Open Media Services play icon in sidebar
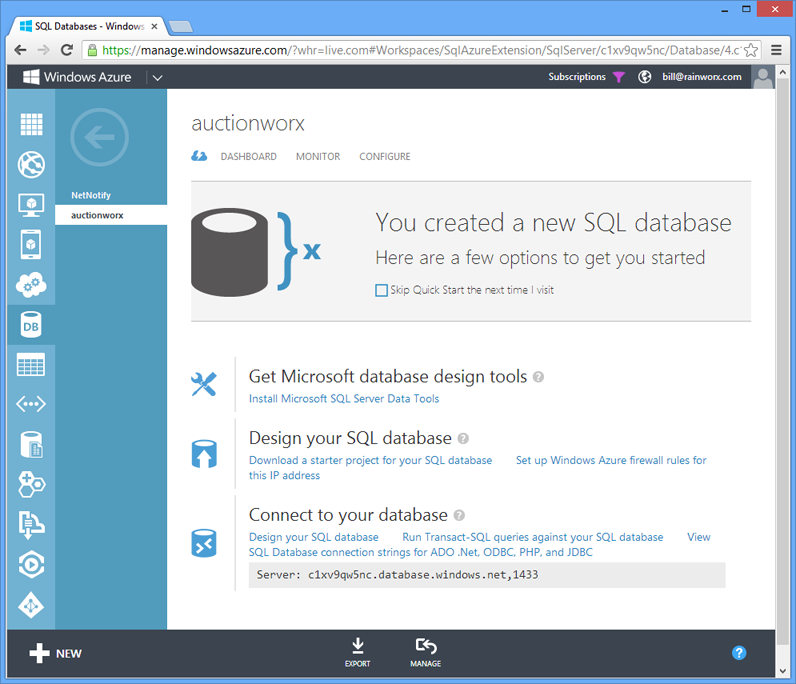Image resolution: width=796 pixels, height=684 pixels. [x=31, y=565]
